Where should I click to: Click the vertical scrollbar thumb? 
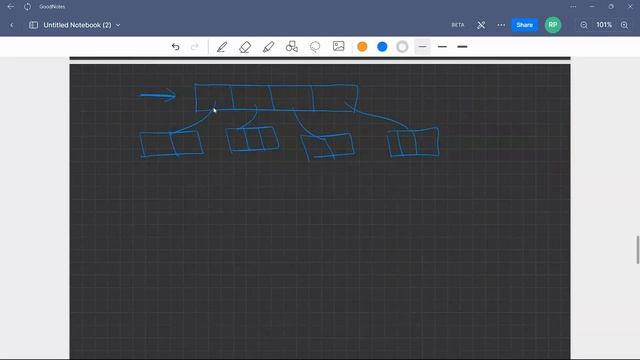coord(638,249)
